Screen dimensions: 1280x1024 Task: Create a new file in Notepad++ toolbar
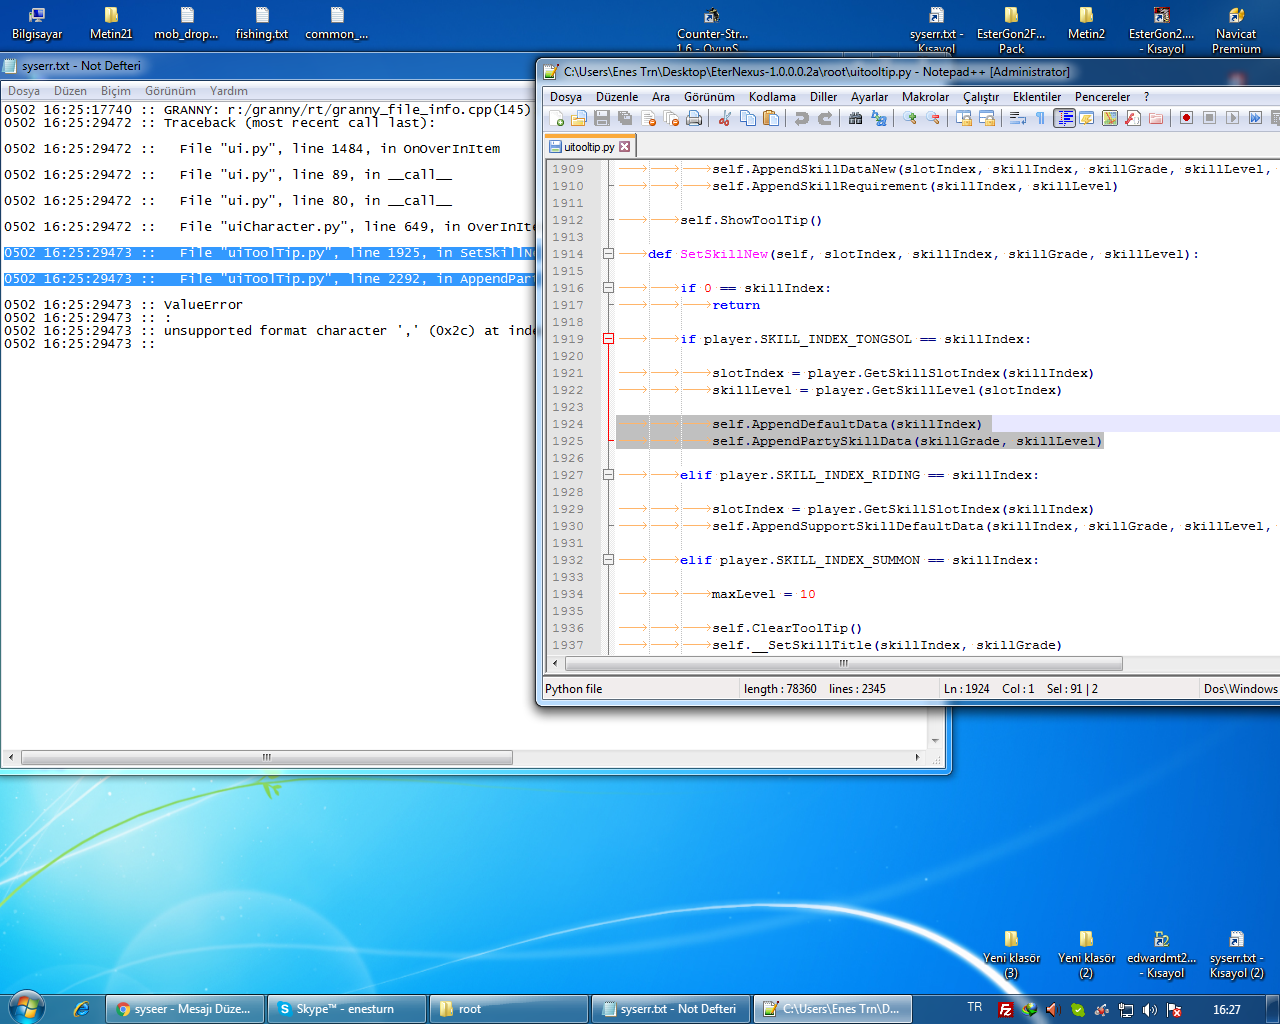pyautogui.click(x=557, y=118)
